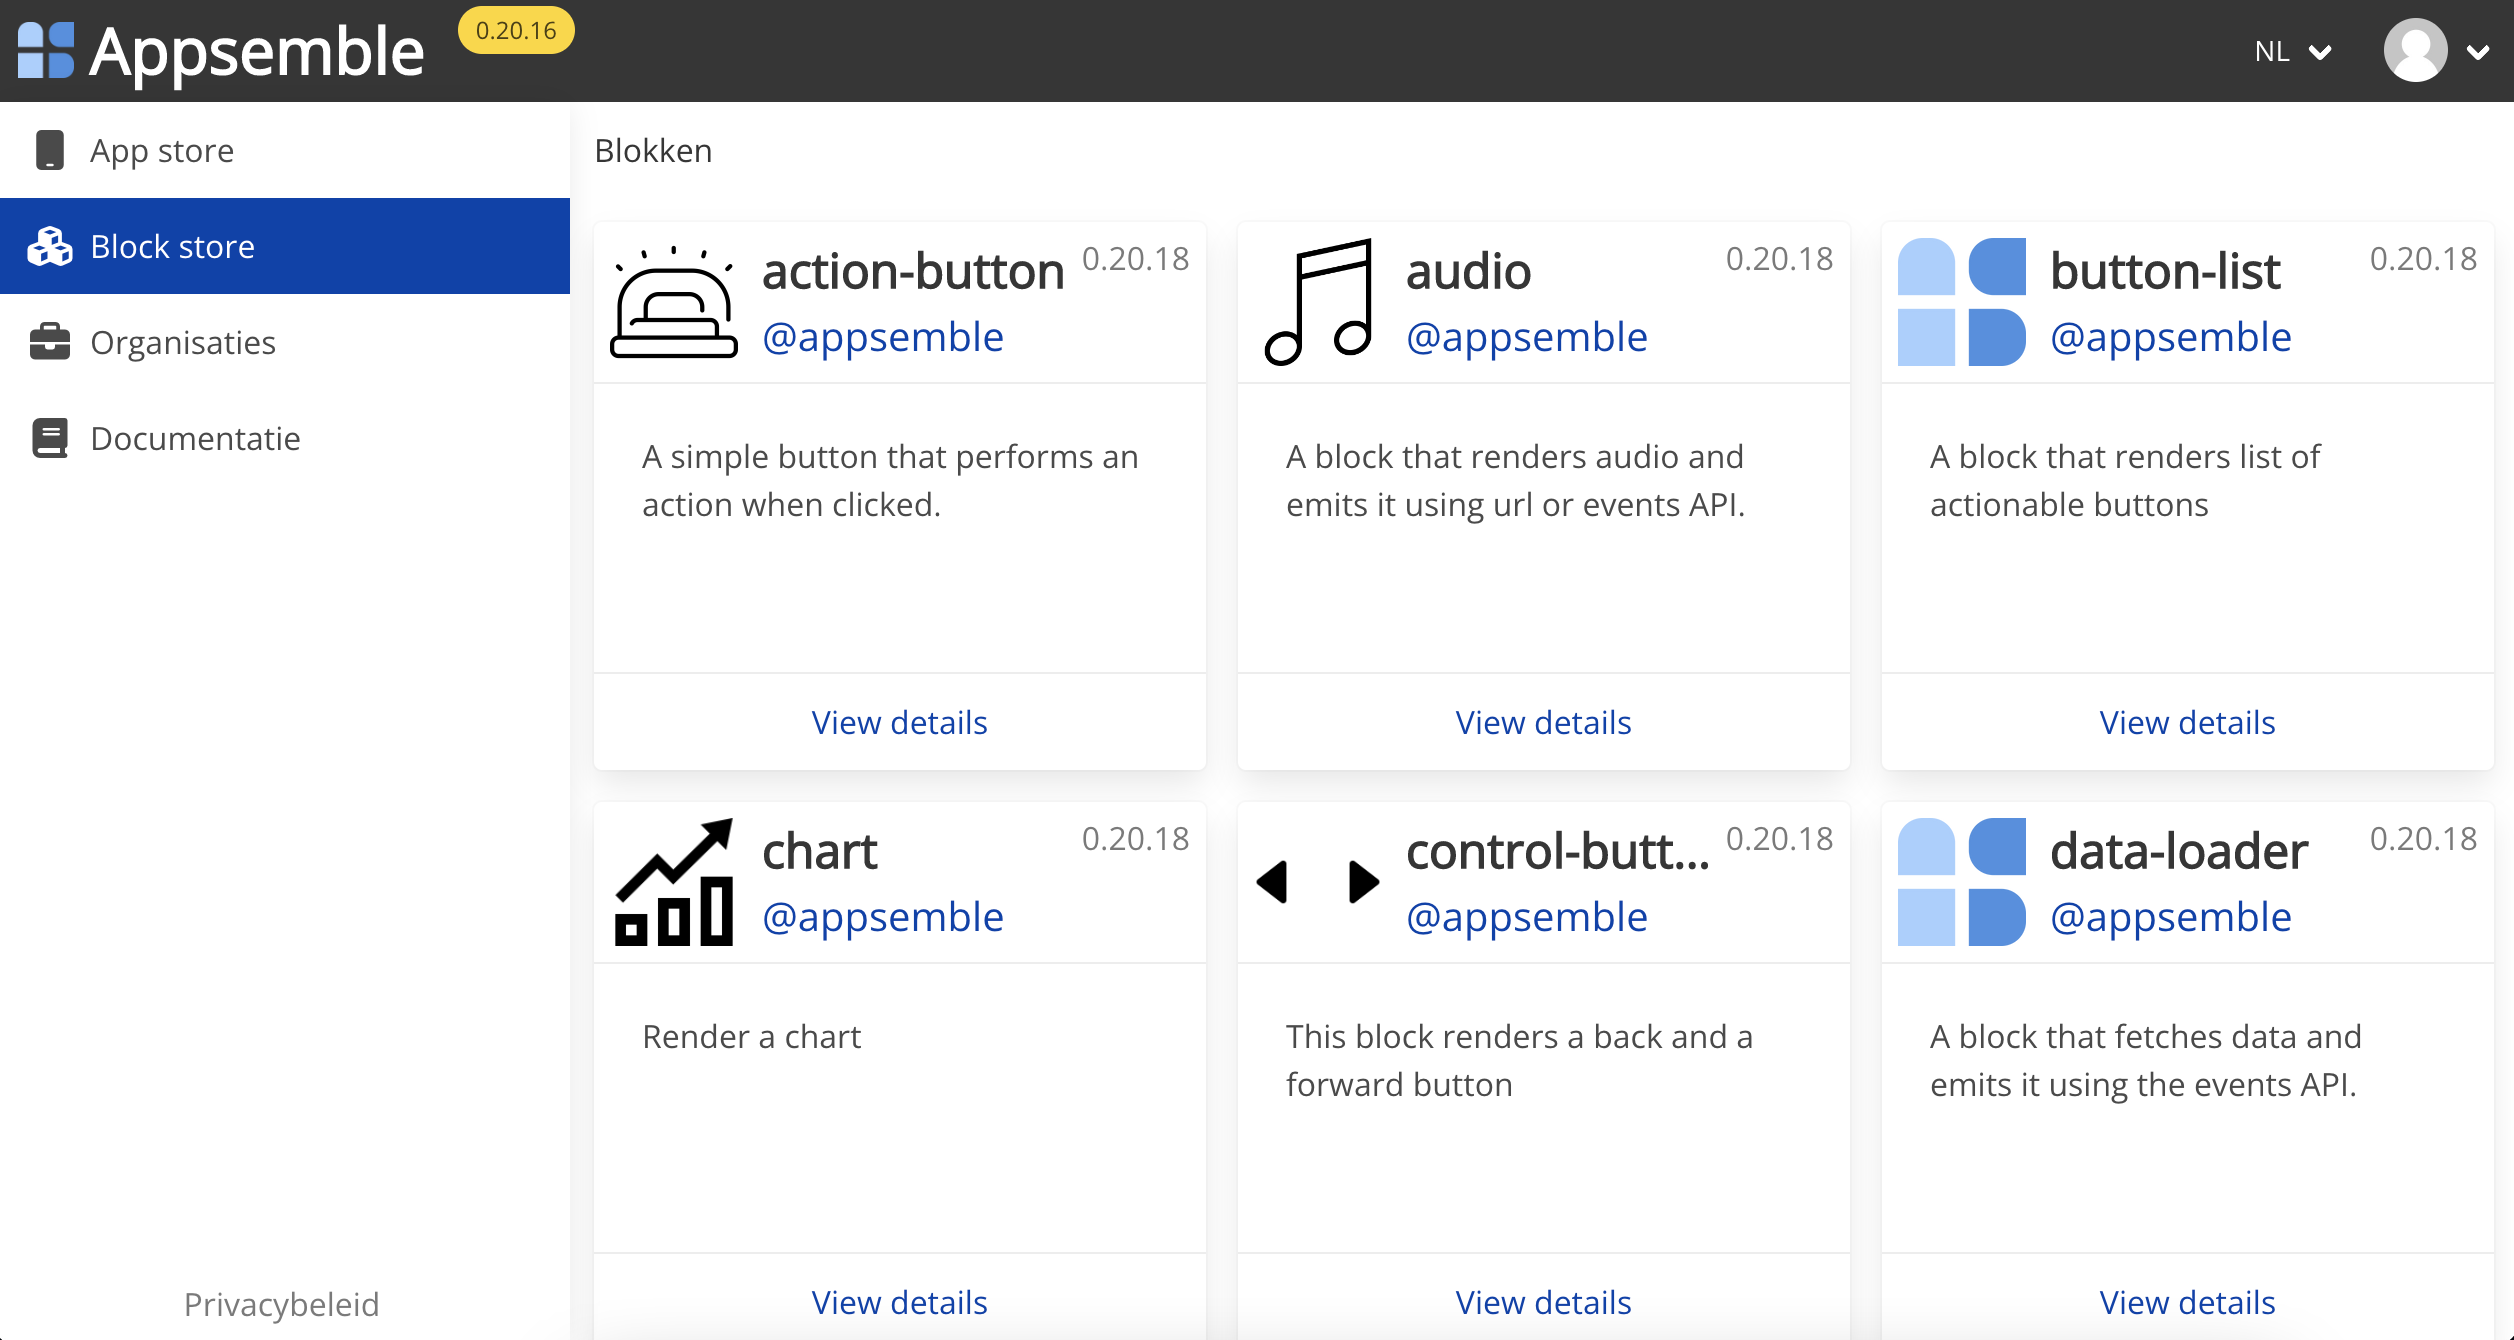This screenshot has width=2514, height=1340.
Task: Open @appsemble link on action-button card
Action: 883,338
